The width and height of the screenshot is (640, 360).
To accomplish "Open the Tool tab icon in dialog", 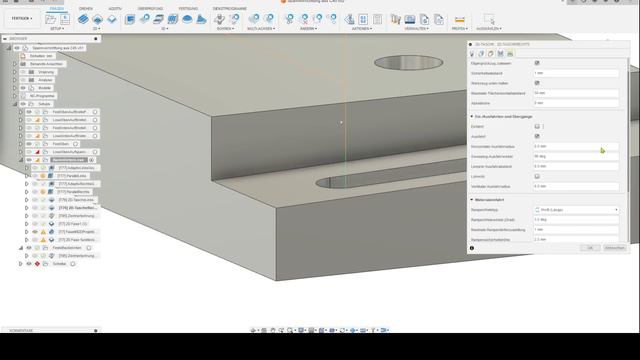I will pos(472,54).
